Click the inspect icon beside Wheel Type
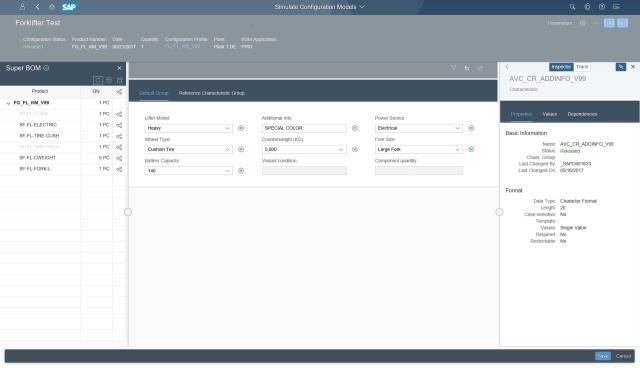This screenshot has height=368, width=640. coord(241,149)
